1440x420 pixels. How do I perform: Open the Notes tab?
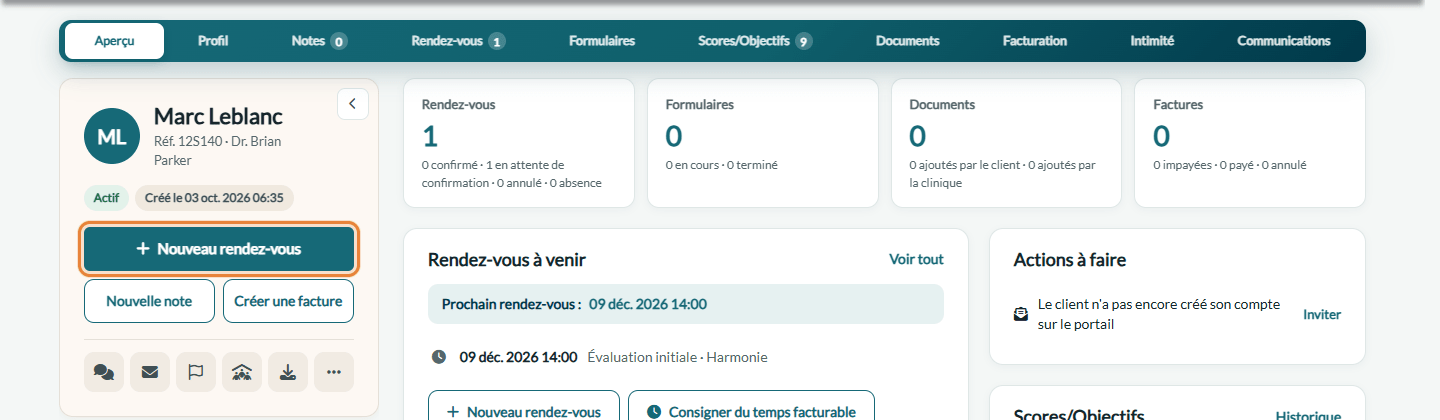319,41
